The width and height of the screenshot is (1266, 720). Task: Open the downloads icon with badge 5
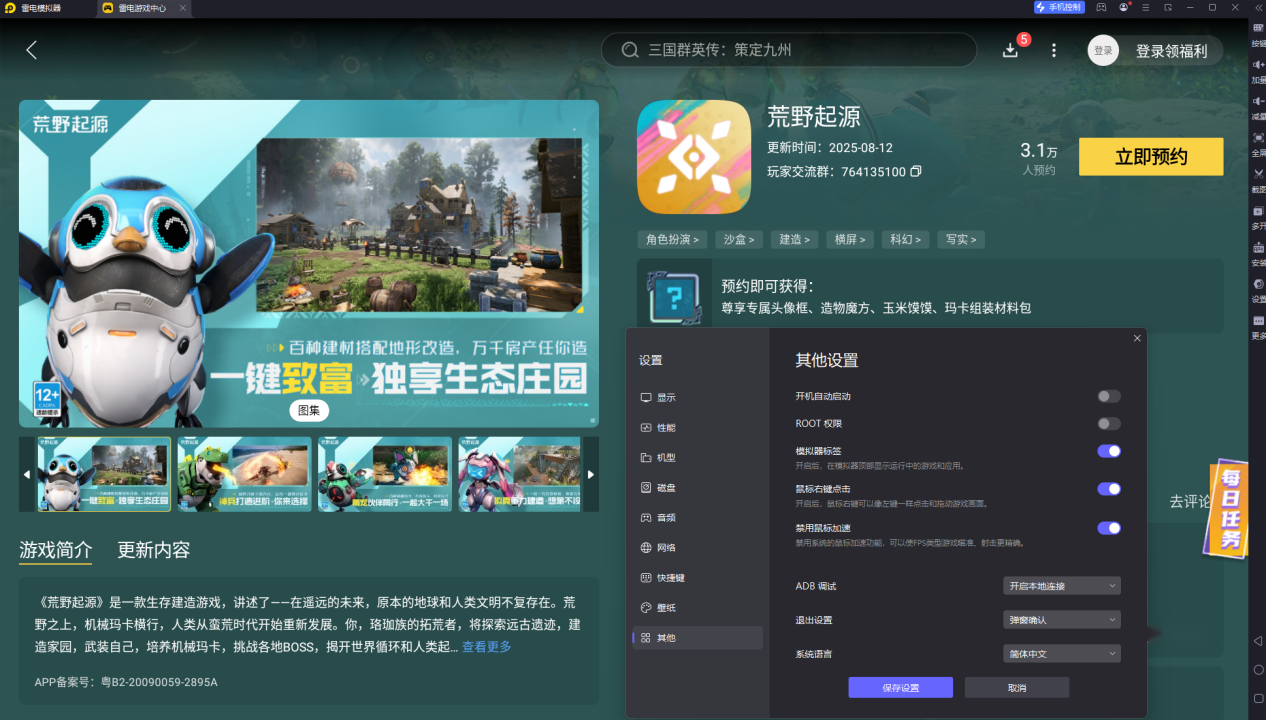point(1010,50)
